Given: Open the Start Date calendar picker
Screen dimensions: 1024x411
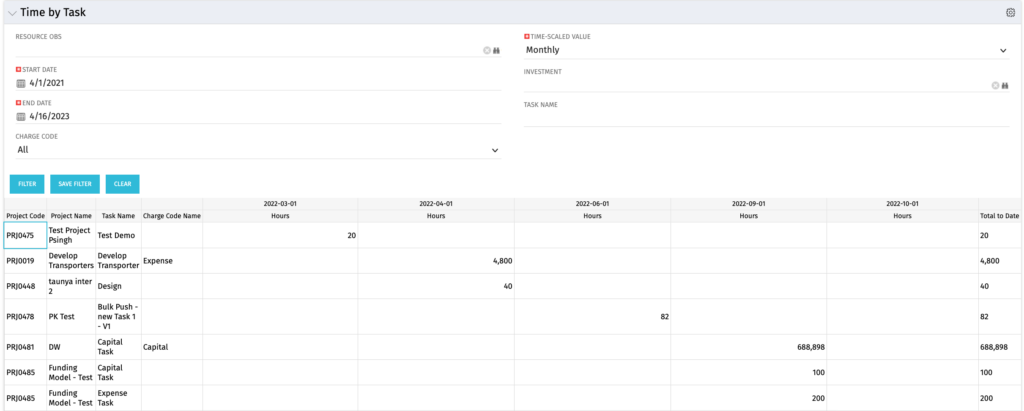Looking at the screenshot, I should (20, 83).
